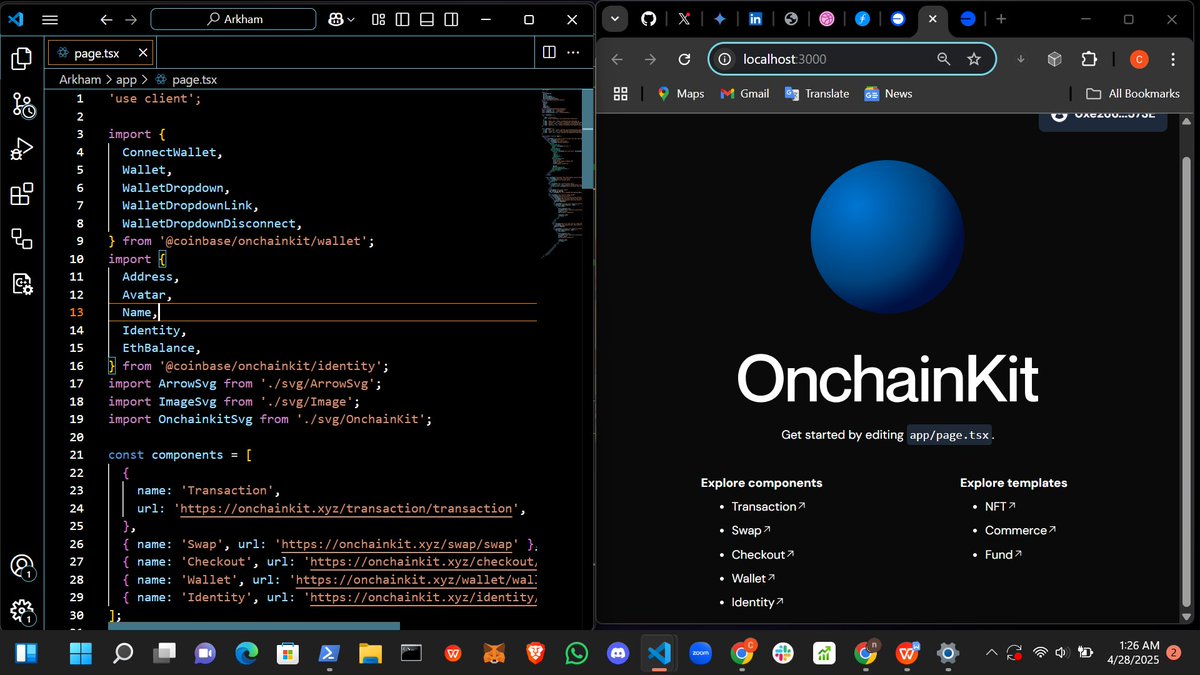View site information icon in address bar

point(725,59)
